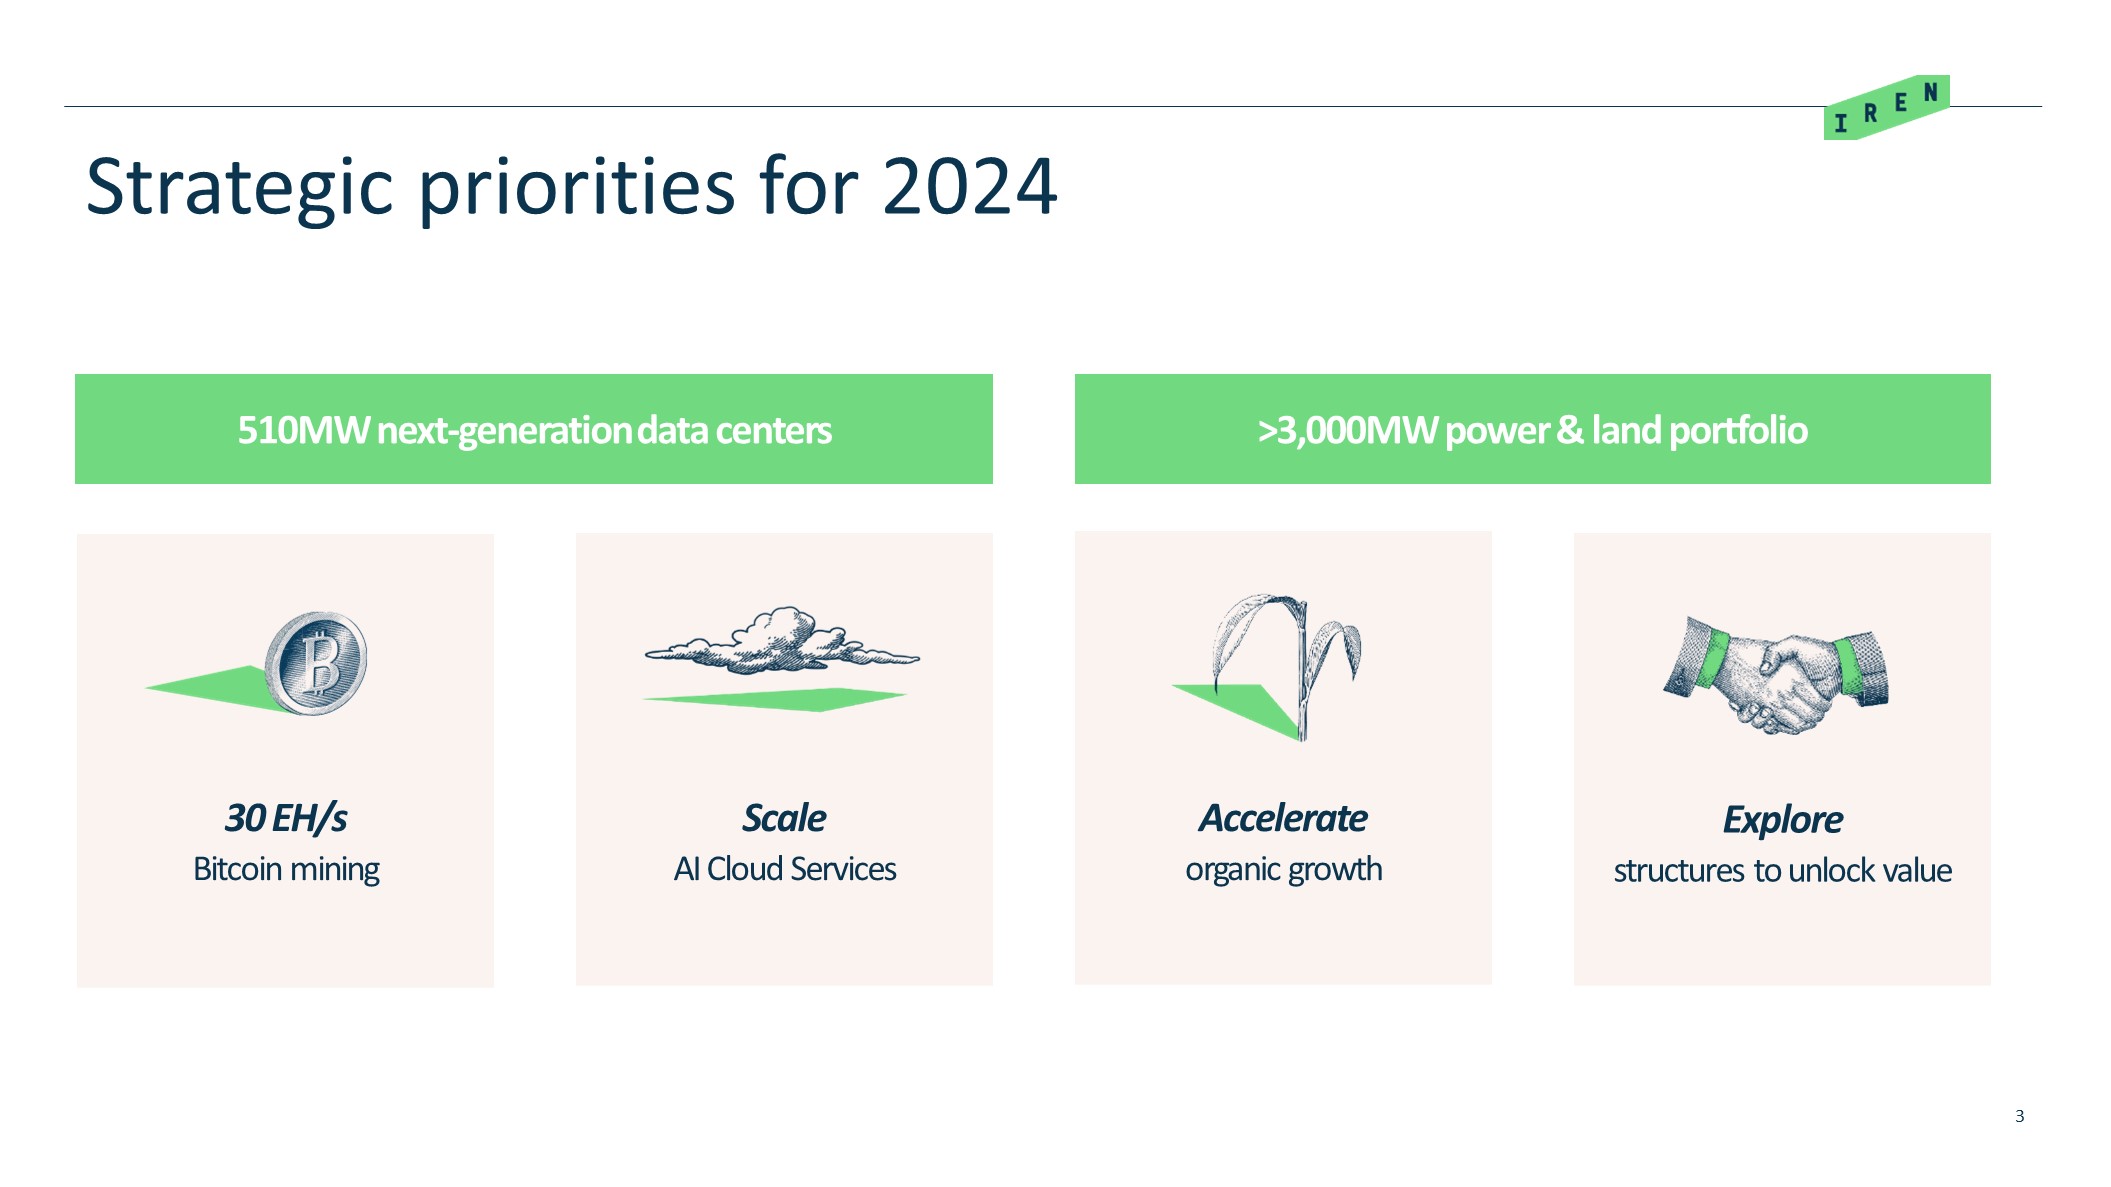Click the "organic growth" caption
The height and width of the screenshot is (1187, 2111).
click(1283, 869)
